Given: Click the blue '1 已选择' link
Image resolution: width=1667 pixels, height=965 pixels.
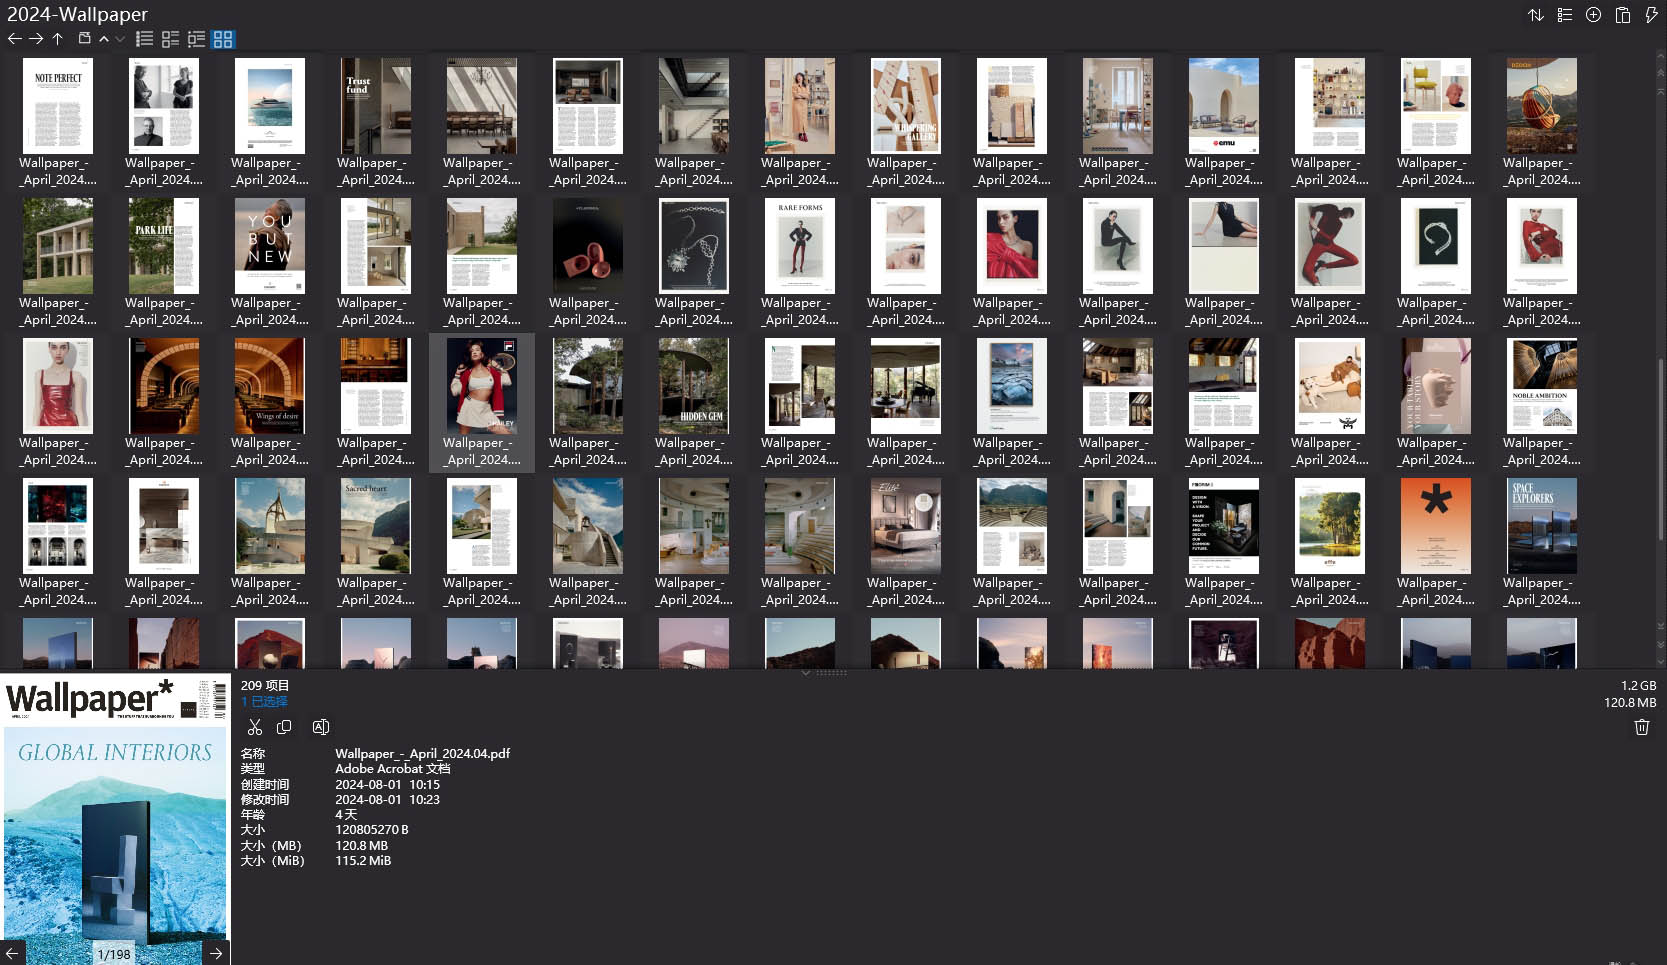Looking at the screenshot, I should 263,701.
